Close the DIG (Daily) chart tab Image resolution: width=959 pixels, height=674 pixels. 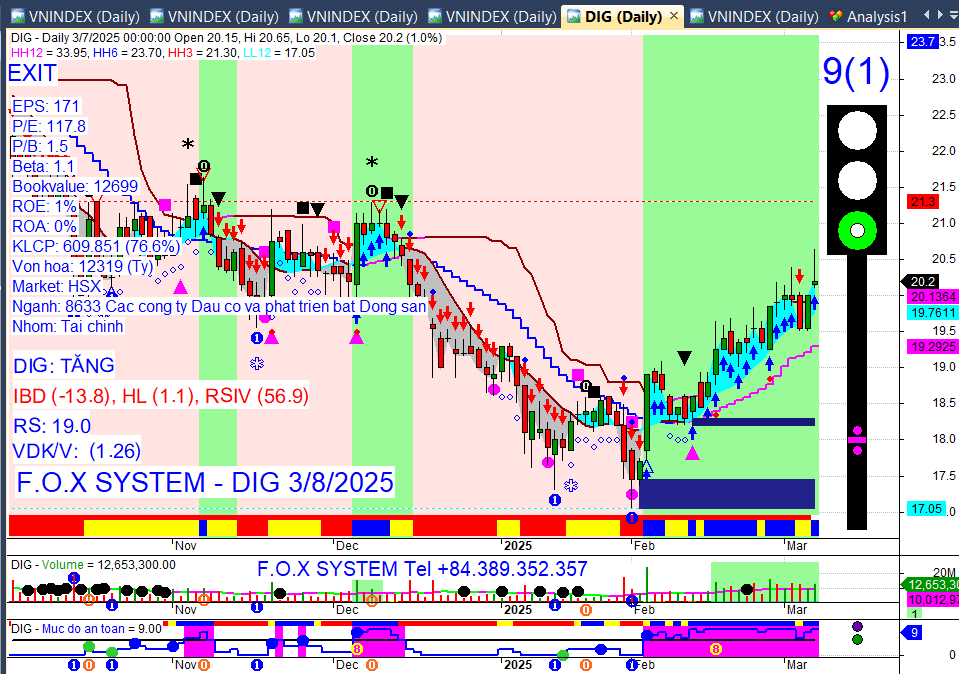(x=674, y=15)
